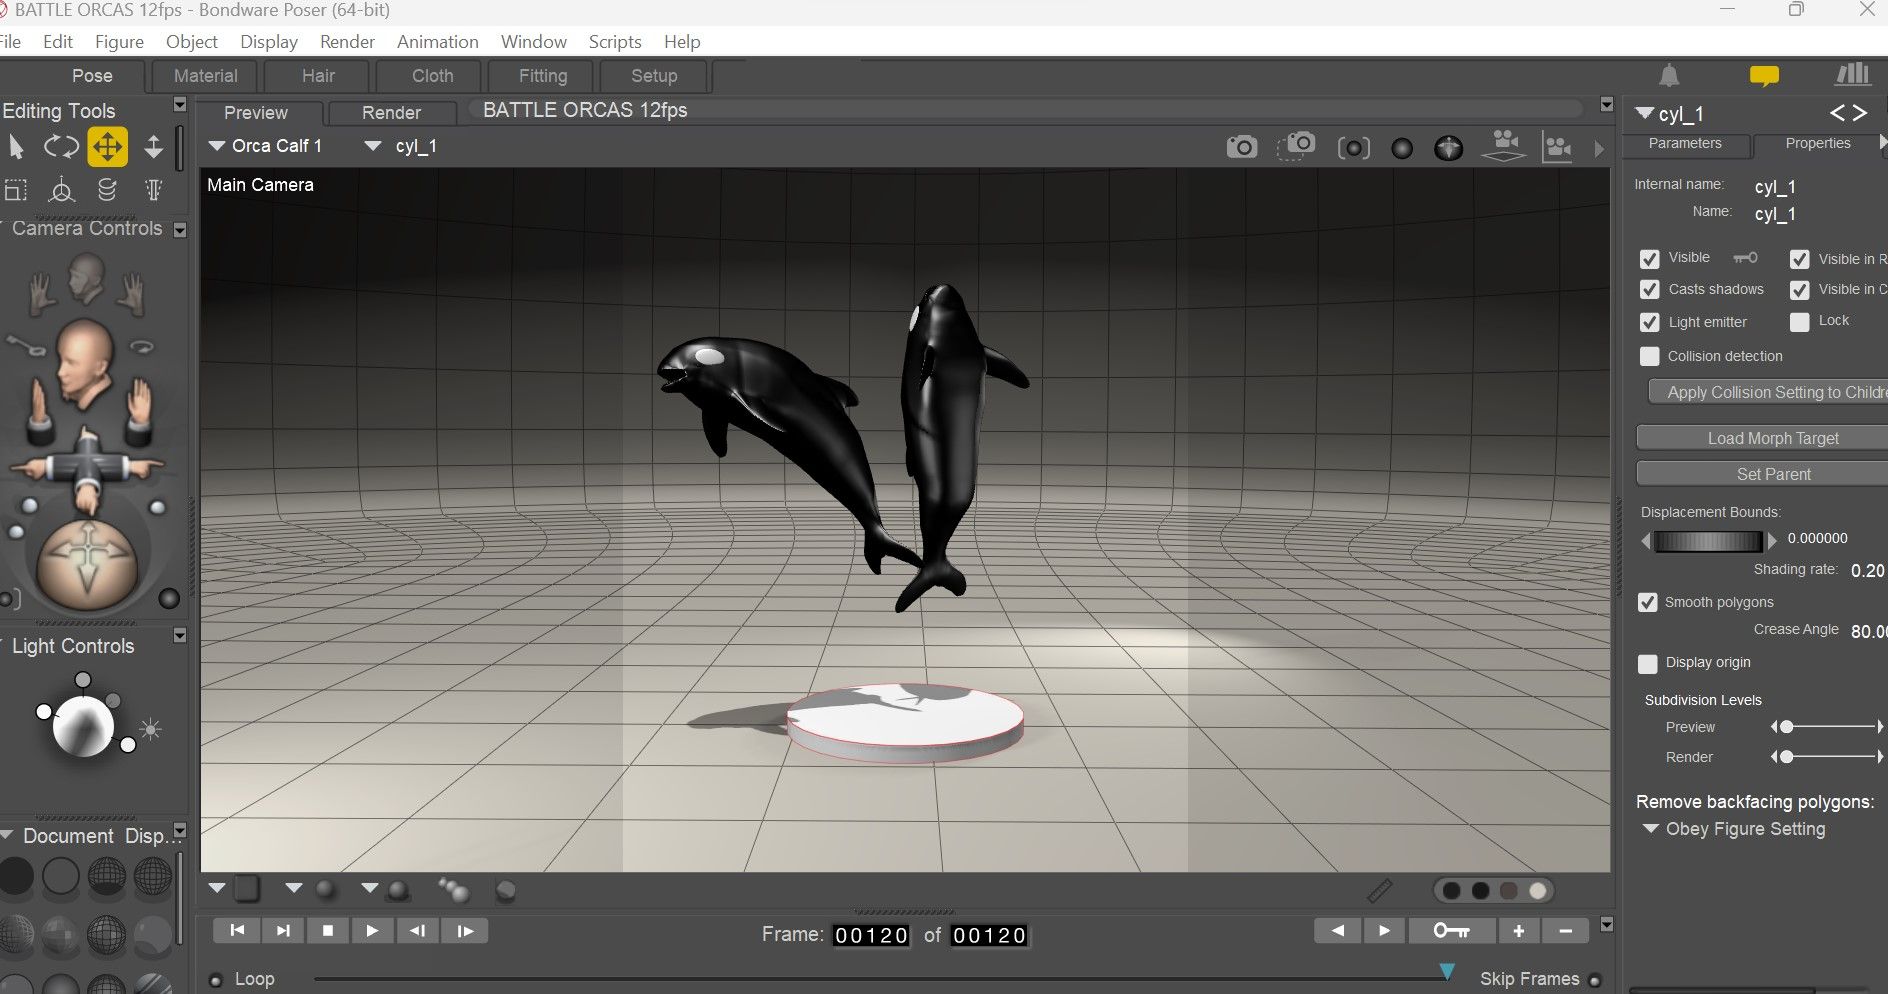Click the Displacement Bounds dial slider

click(x=1708, y=541)
